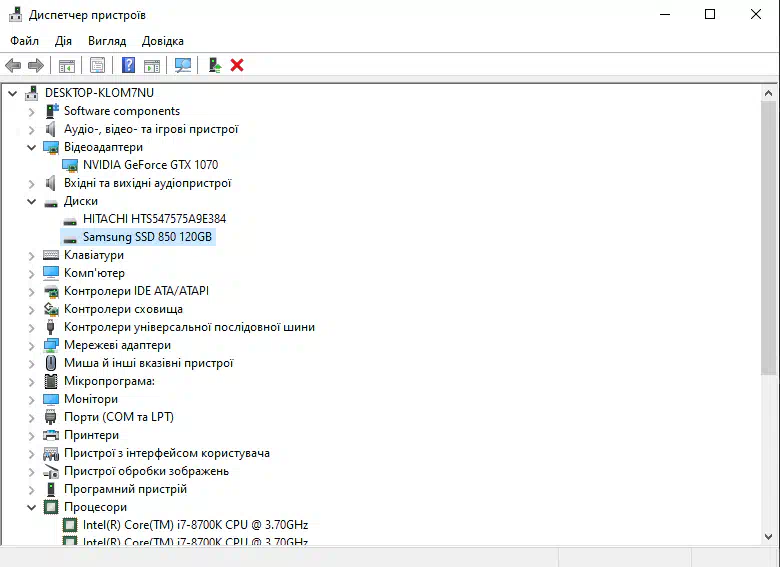Open the Вигляд menu
Viewport: 780px width, 567px height.
[x=106, y=41]
